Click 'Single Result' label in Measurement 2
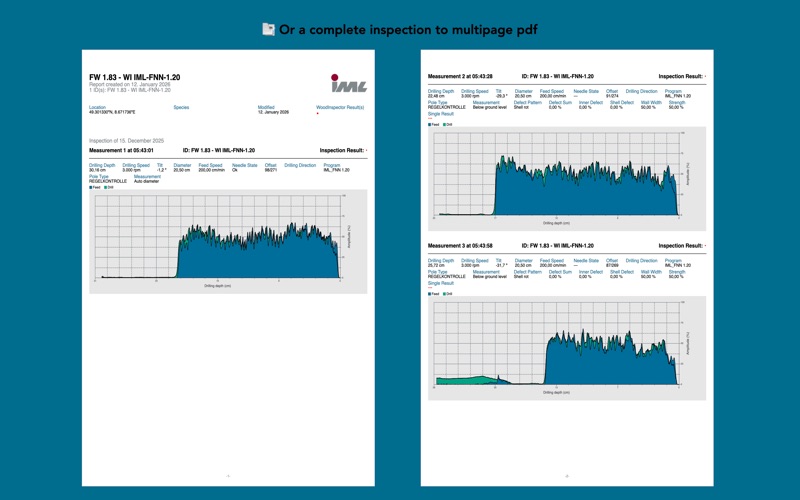This screenshot has width=800, height=500. pyautogui.click(x=441, y=114)
